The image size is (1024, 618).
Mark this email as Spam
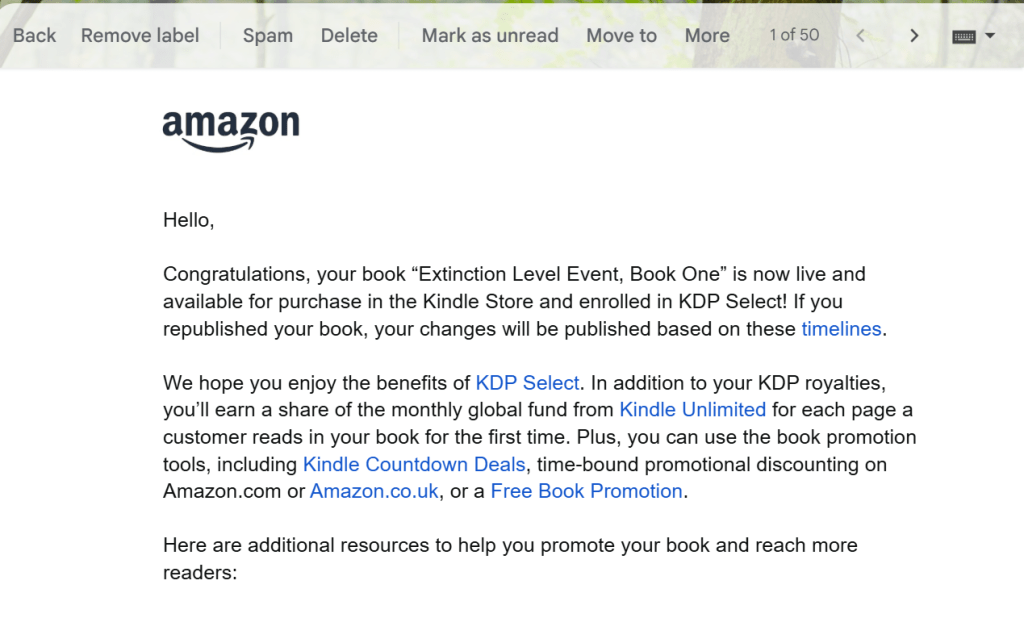pyautogui.click(x=268, y=36)
